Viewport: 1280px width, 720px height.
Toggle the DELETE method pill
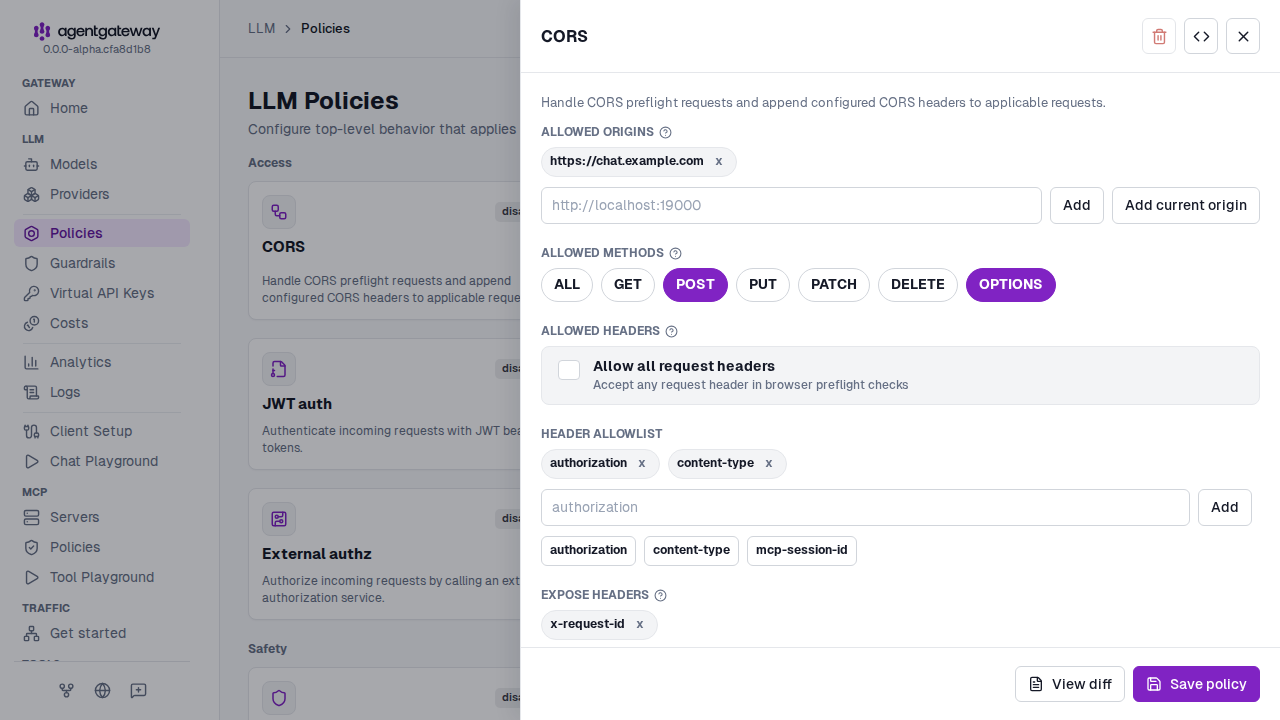pos(918,284)
